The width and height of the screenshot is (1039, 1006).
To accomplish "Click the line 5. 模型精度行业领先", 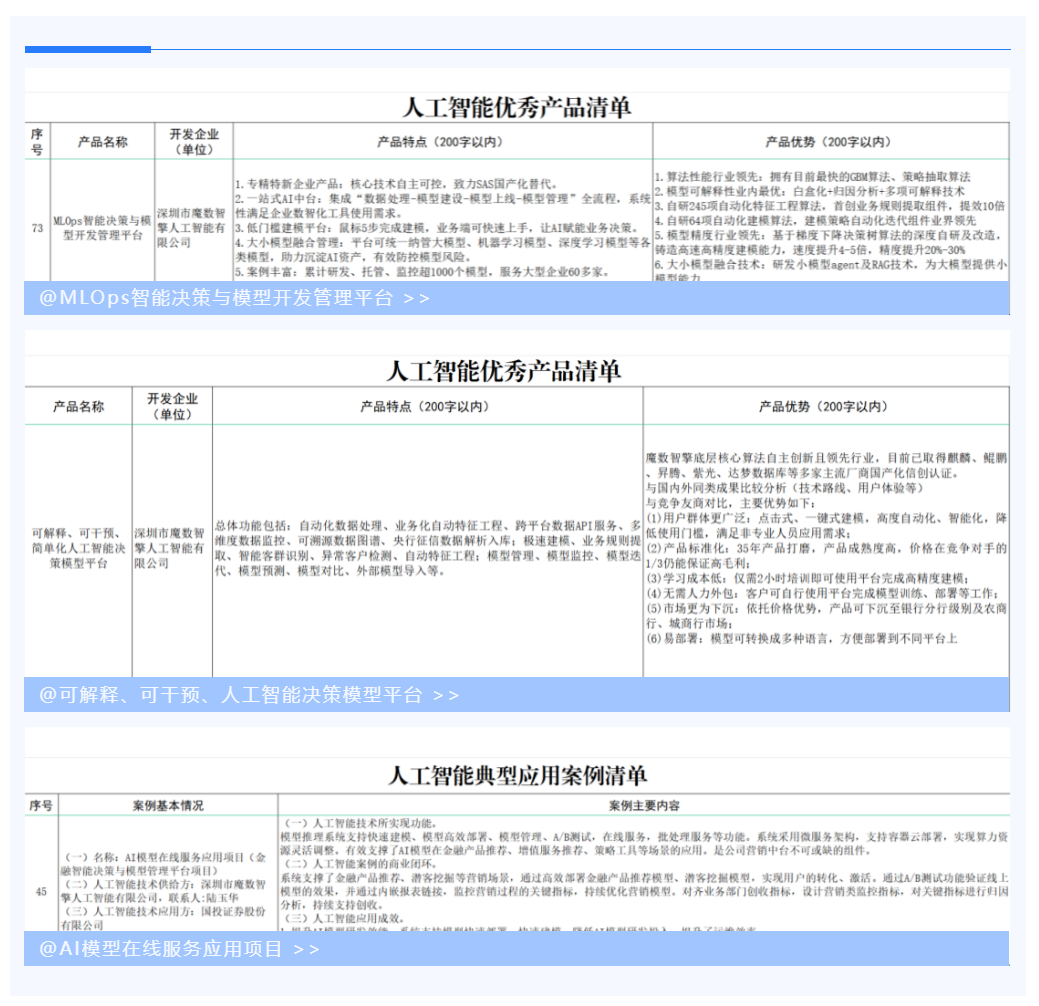I will tap(829, 243).
